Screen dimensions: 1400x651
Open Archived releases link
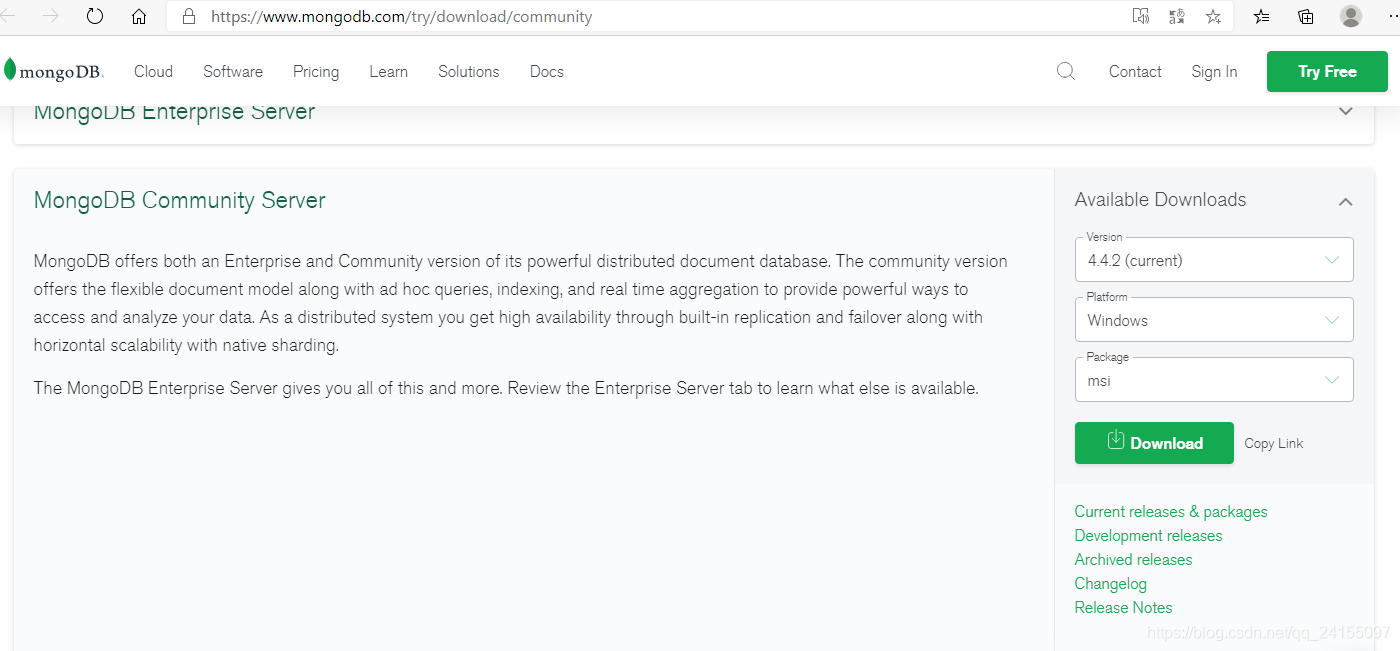tap(1133, 560)
